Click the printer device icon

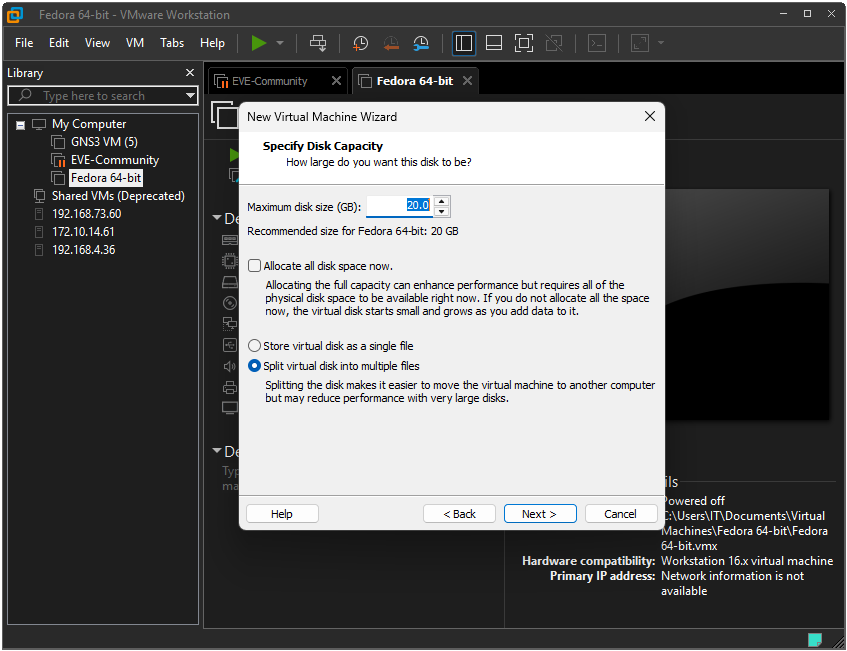[230, 387]
